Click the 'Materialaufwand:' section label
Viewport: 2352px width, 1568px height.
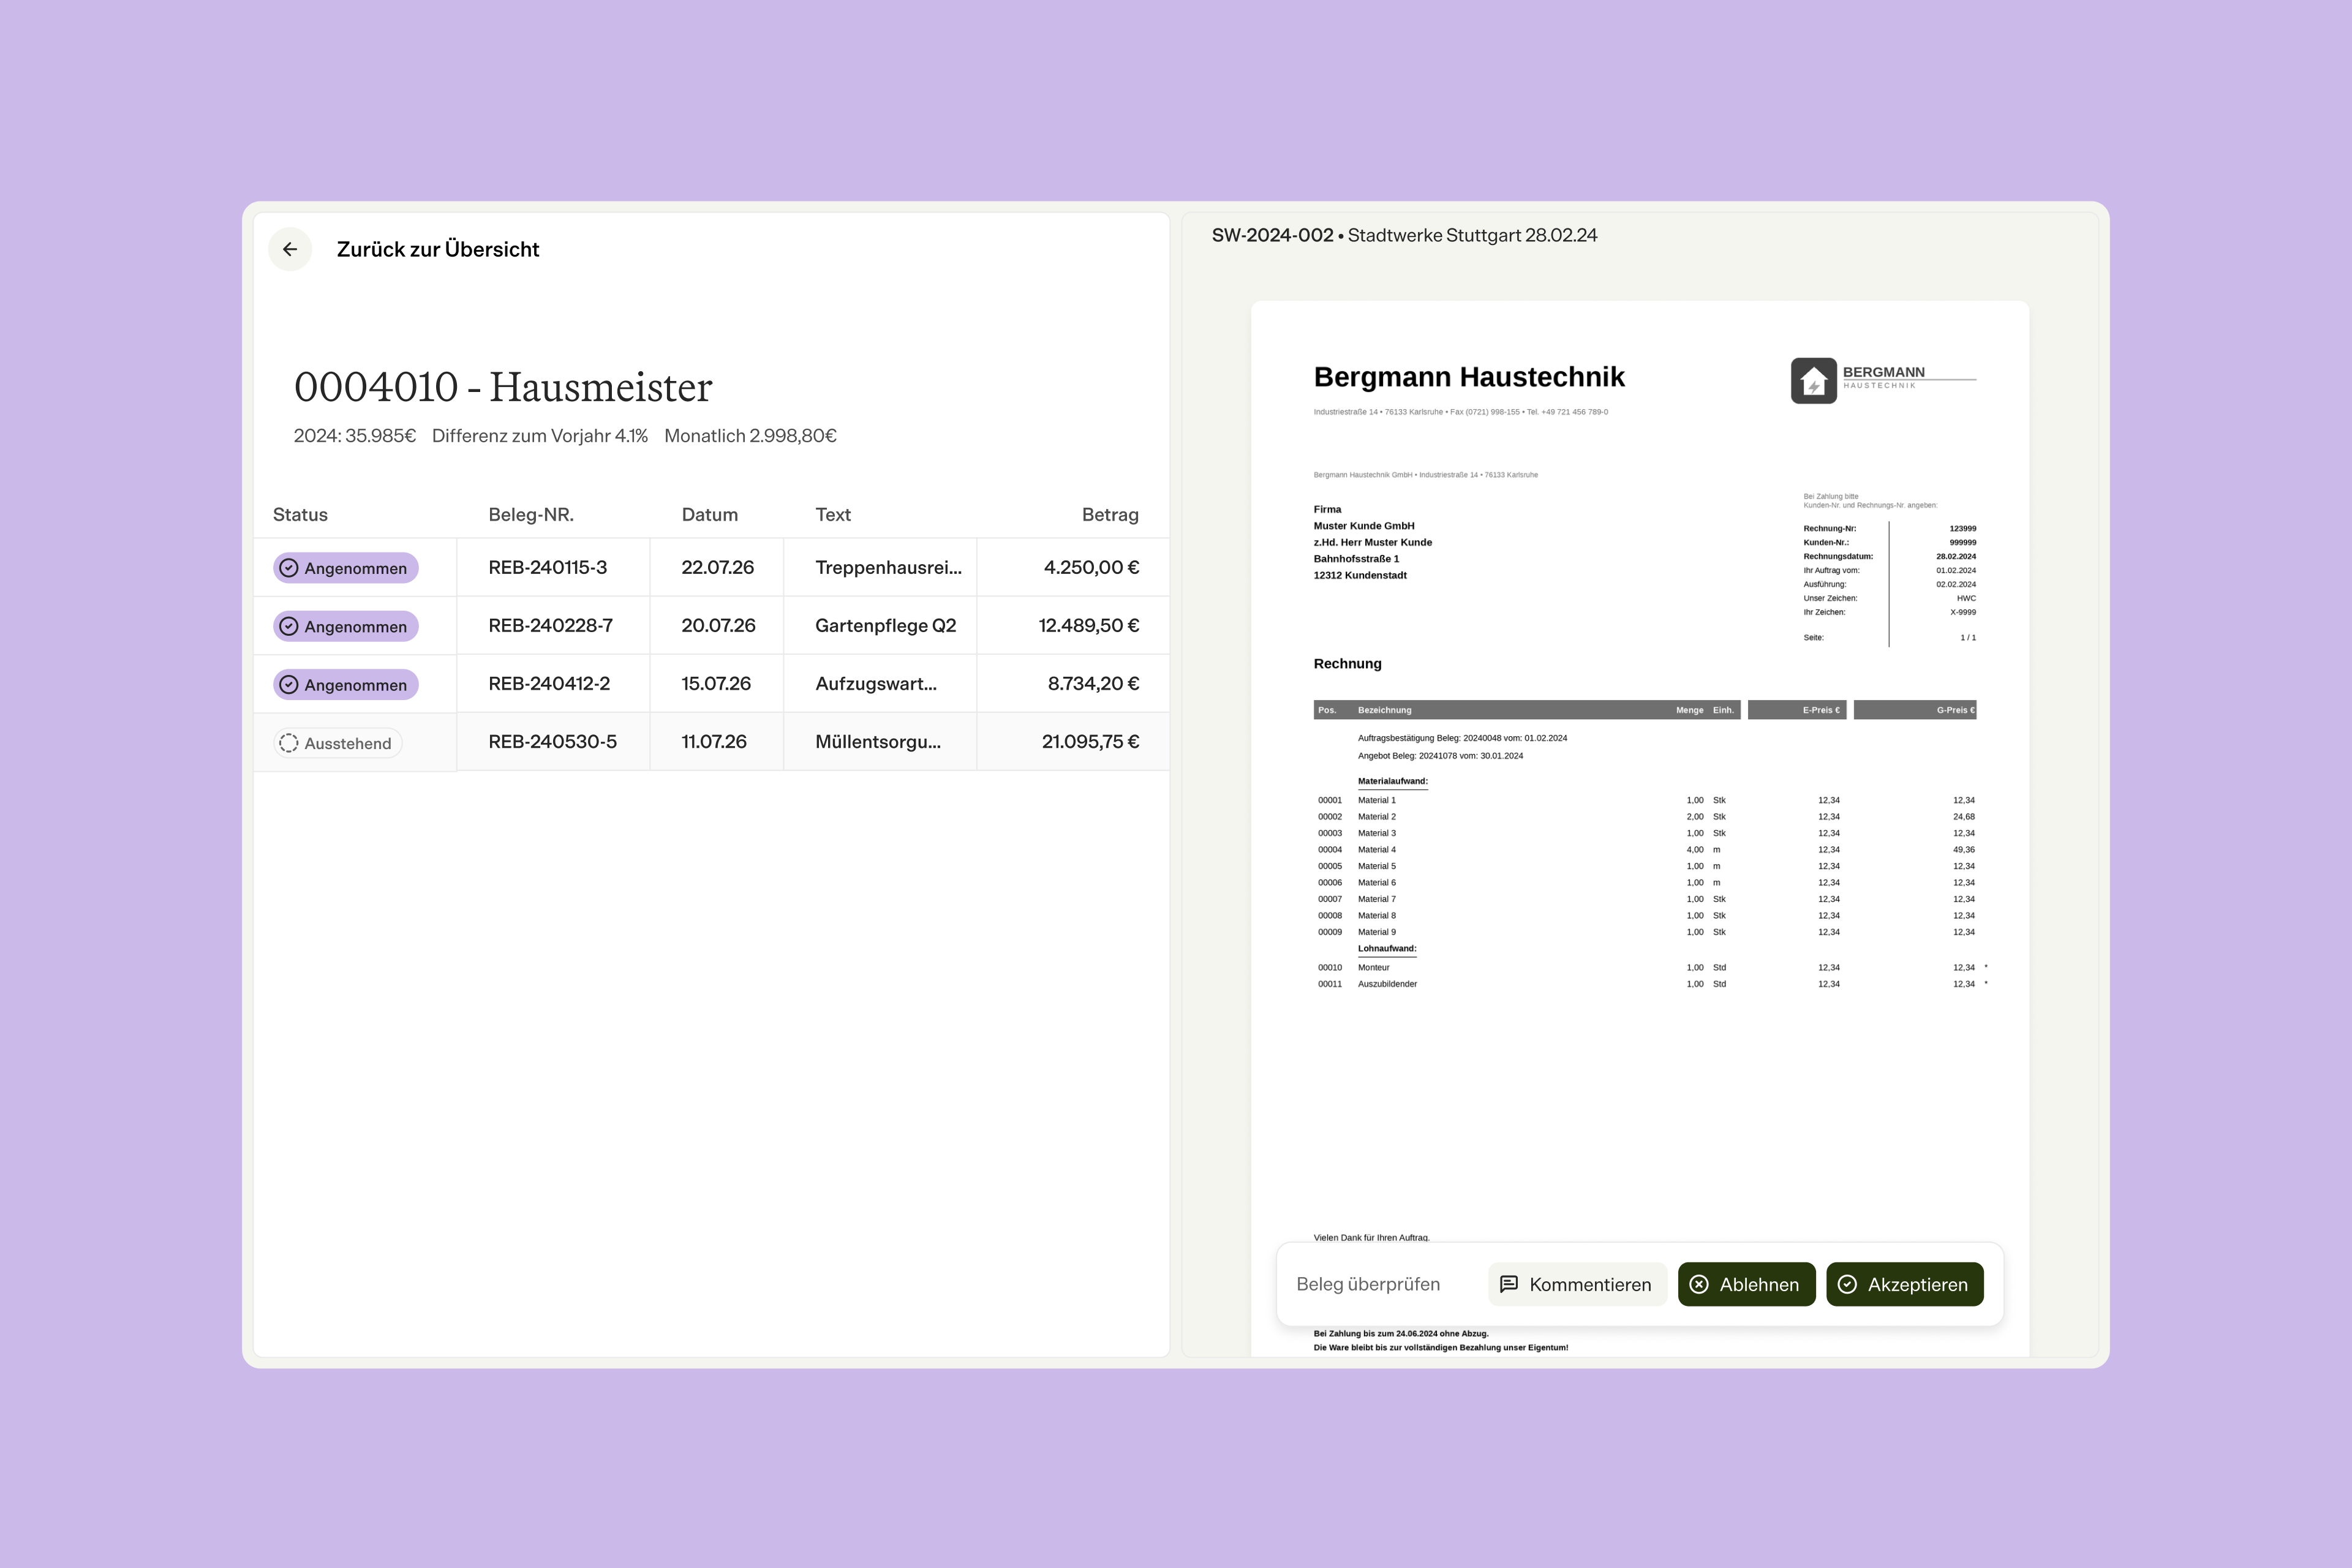click(1392, 781)
